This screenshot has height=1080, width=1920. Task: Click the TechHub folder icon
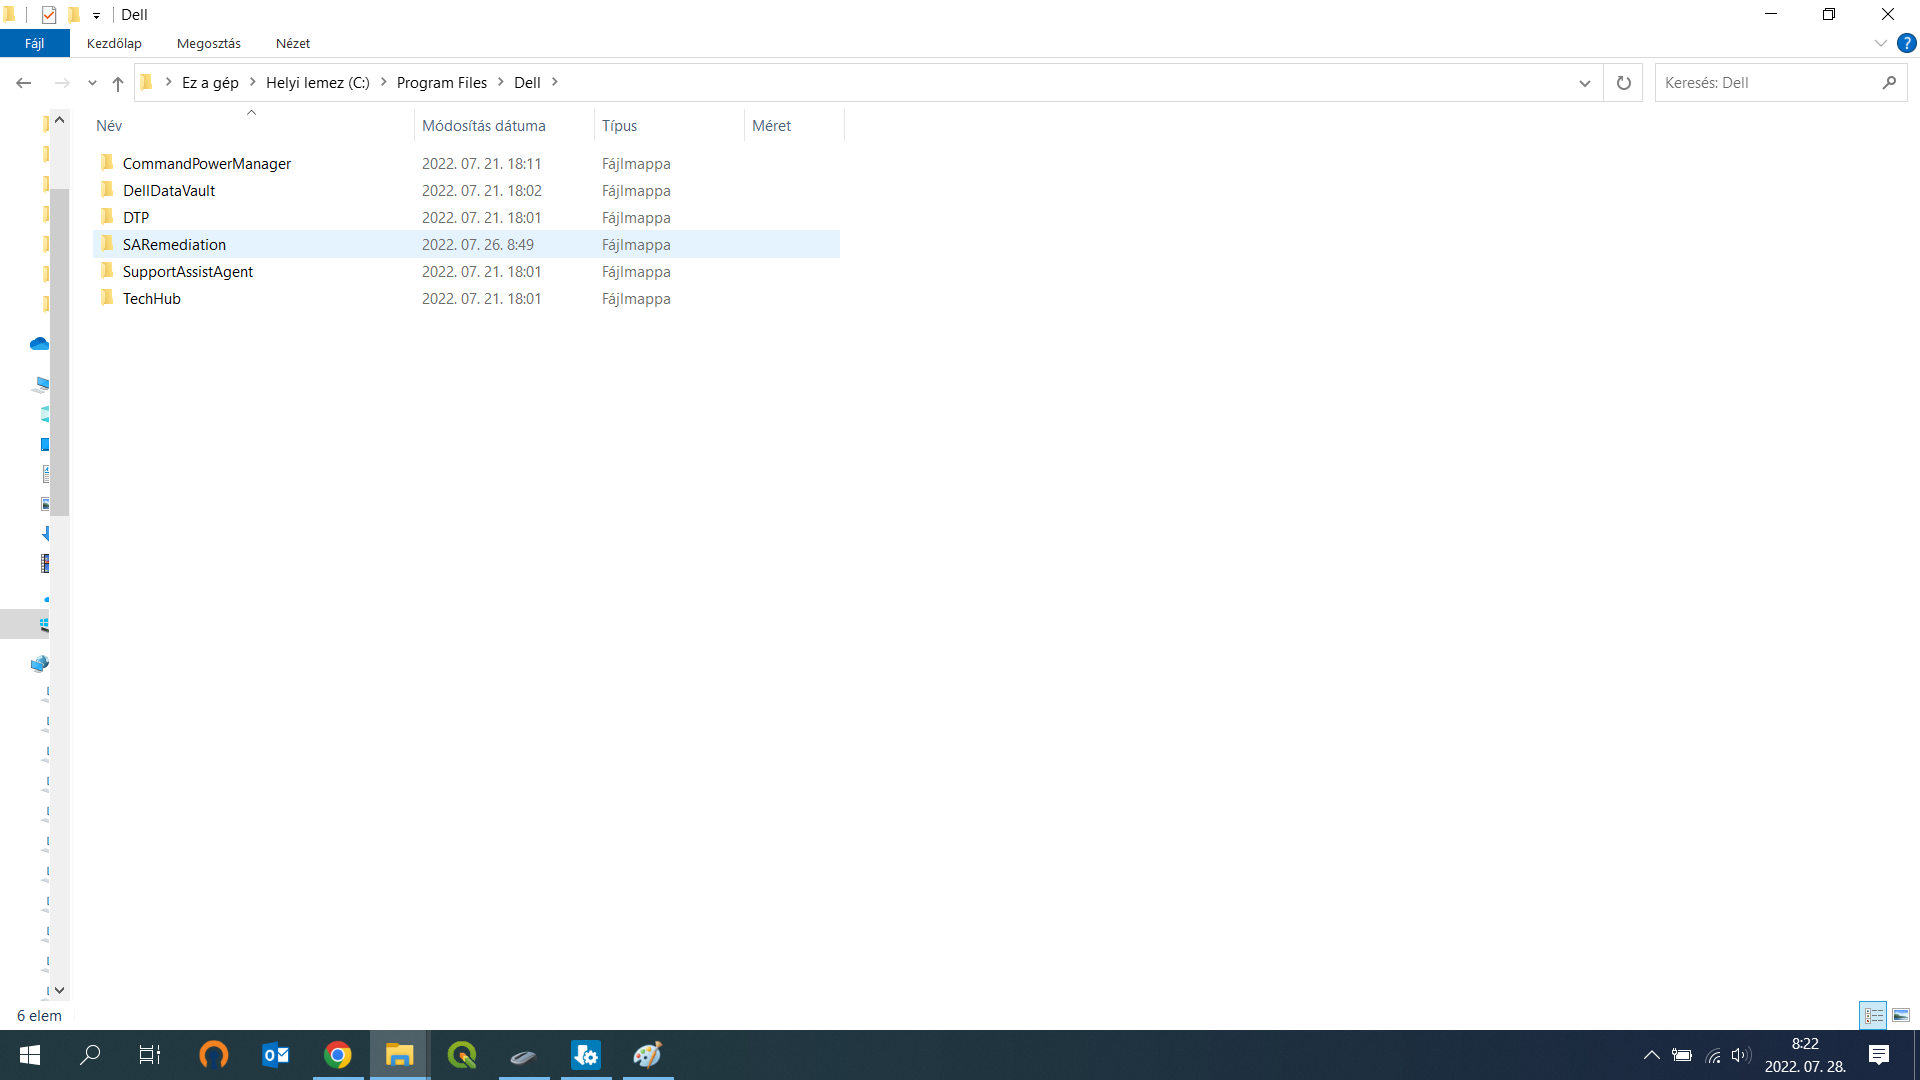[x=107, y=298]
